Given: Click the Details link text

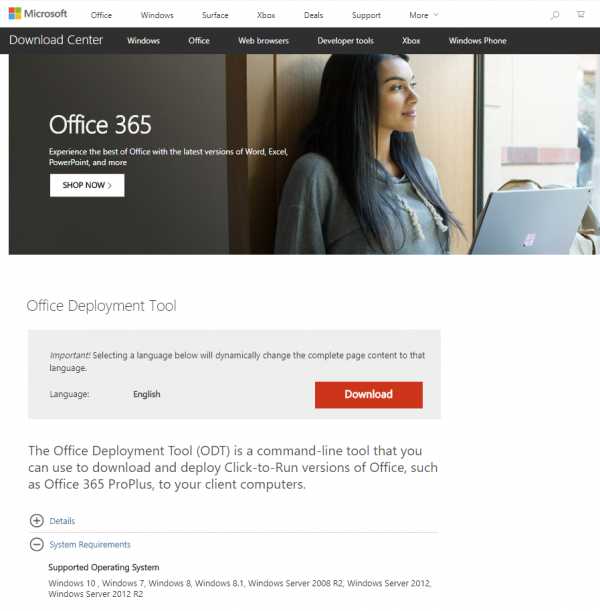Looking at the screenshot, I should point(62,521).
